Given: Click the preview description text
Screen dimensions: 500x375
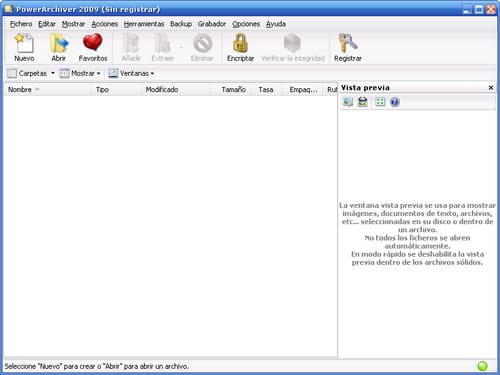Looking at the screenshot, I should [417, 234].
